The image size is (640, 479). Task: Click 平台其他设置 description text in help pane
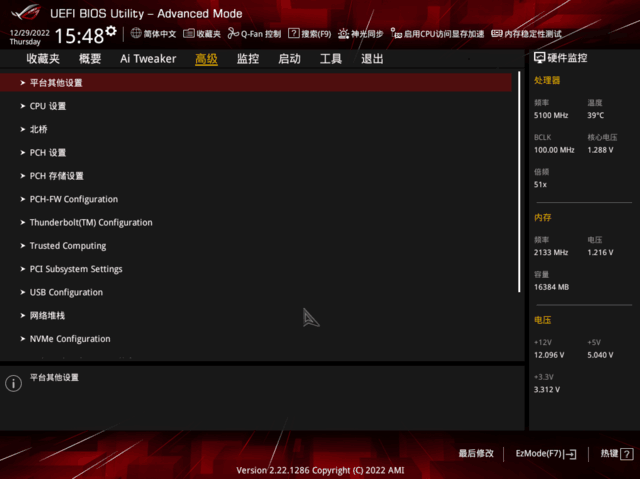click(54, 377)
